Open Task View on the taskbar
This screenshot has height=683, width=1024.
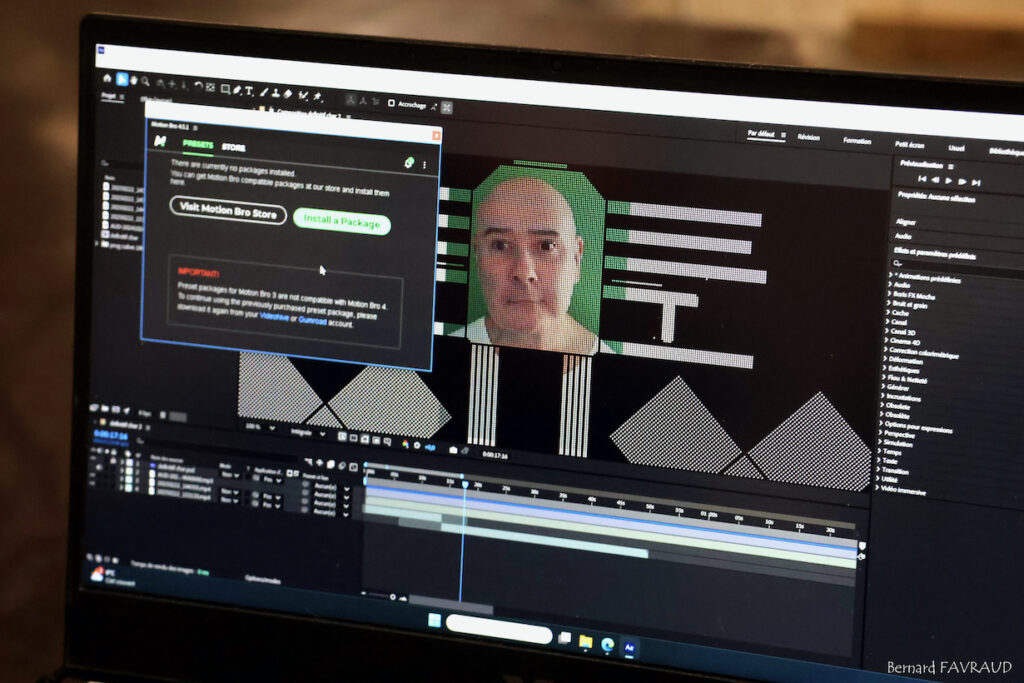click(x=565, y=638)
